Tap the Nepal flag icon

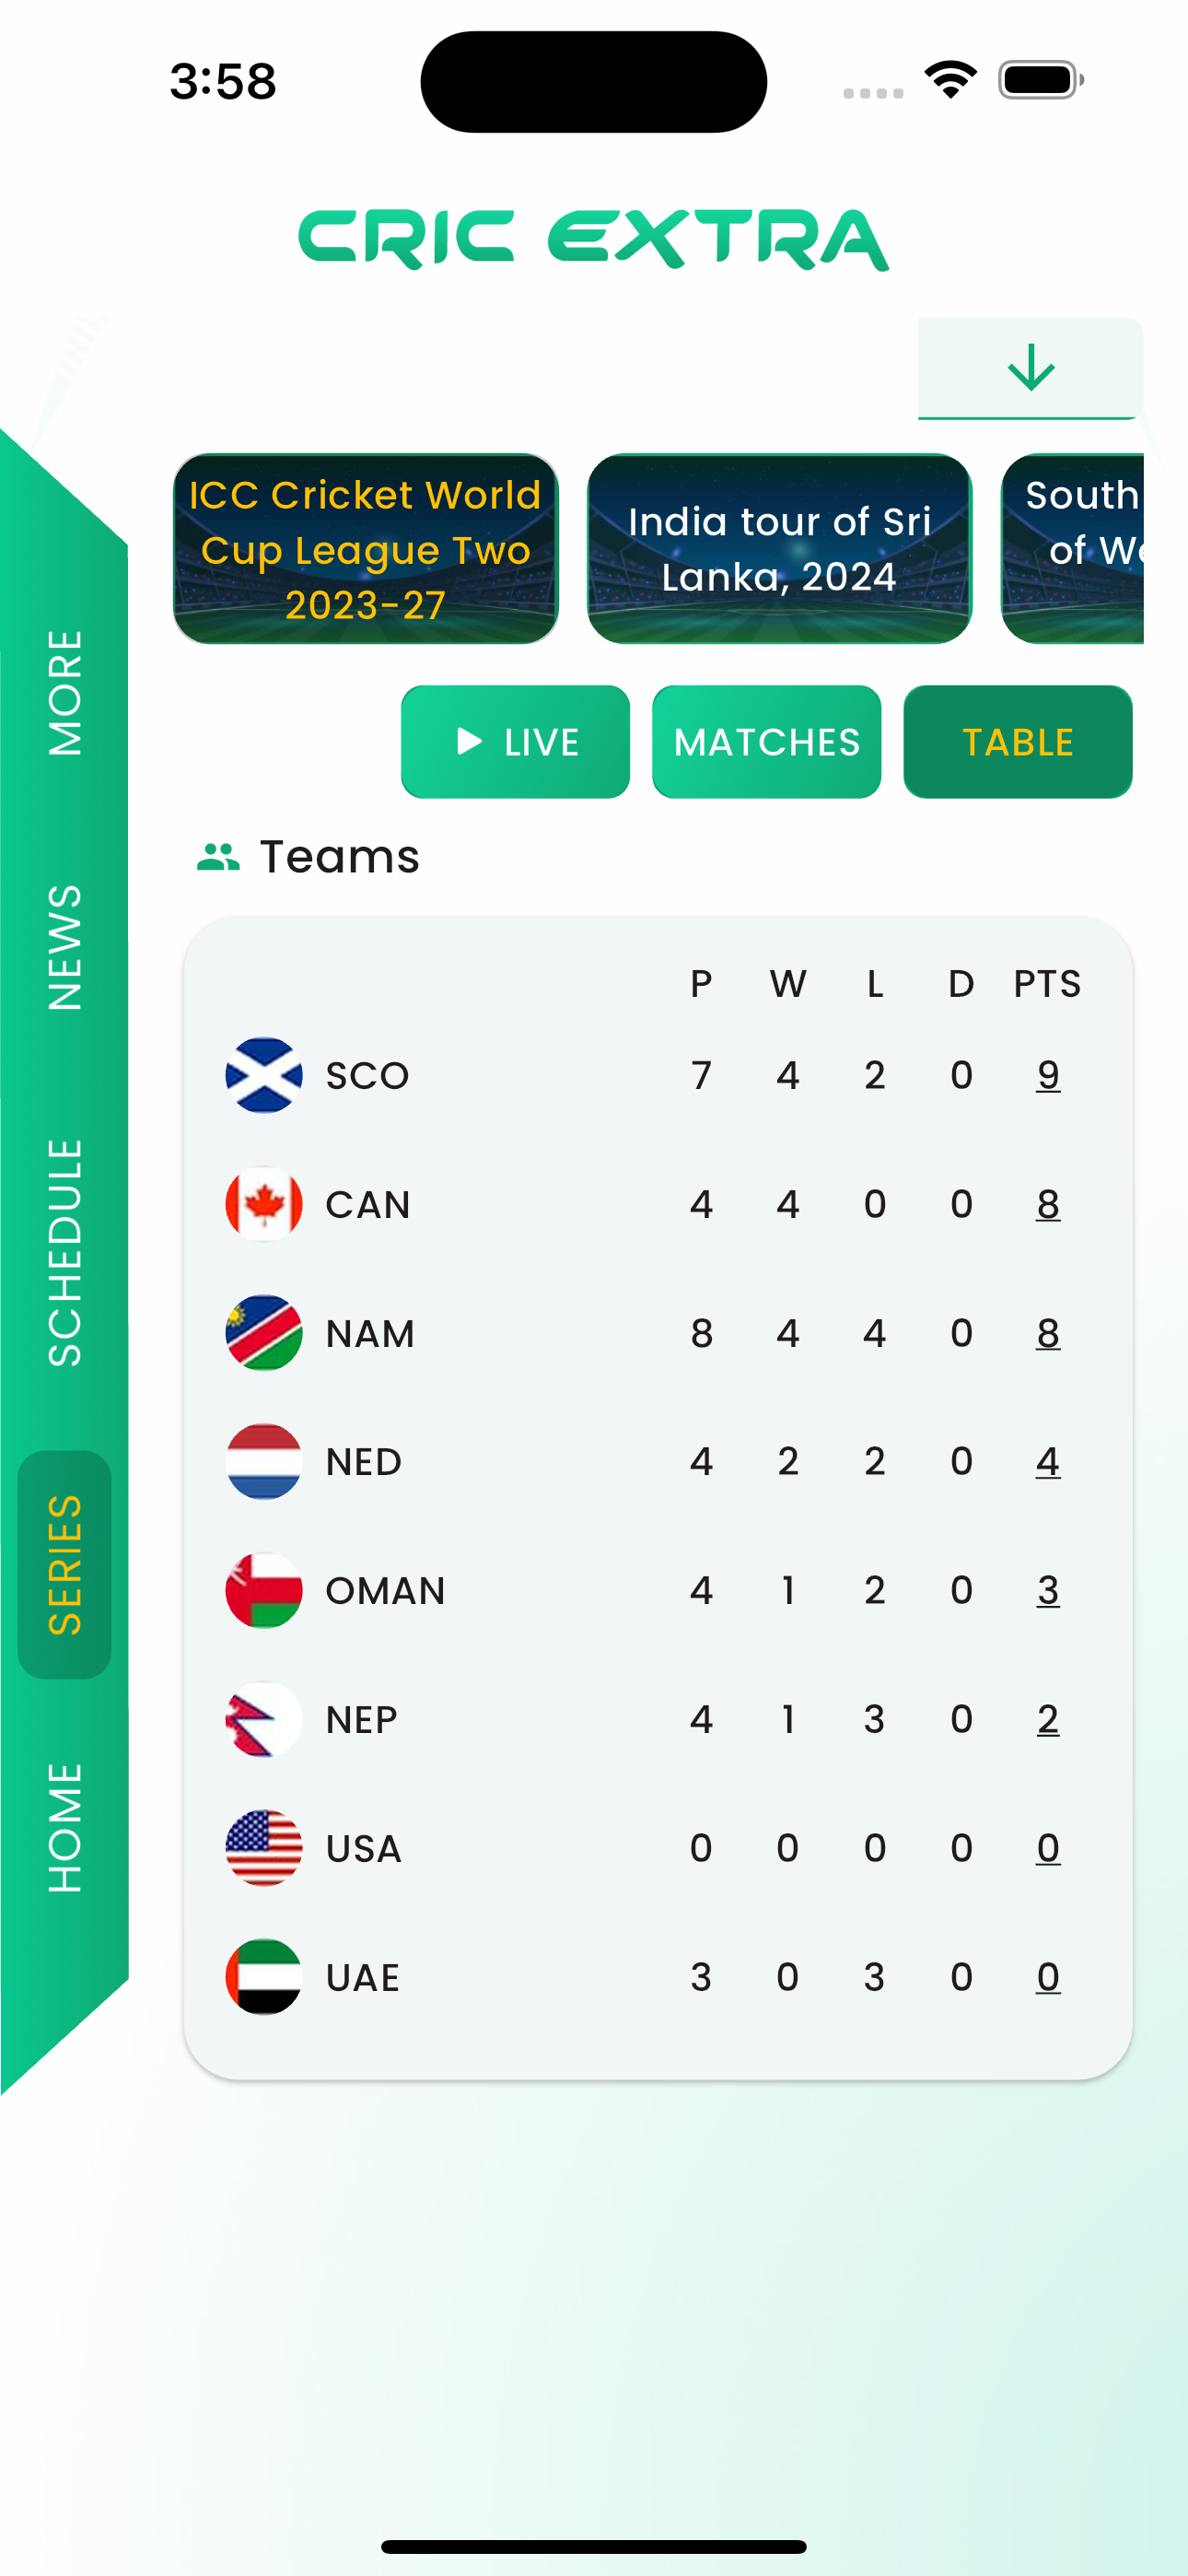(x=263, y=1719)
